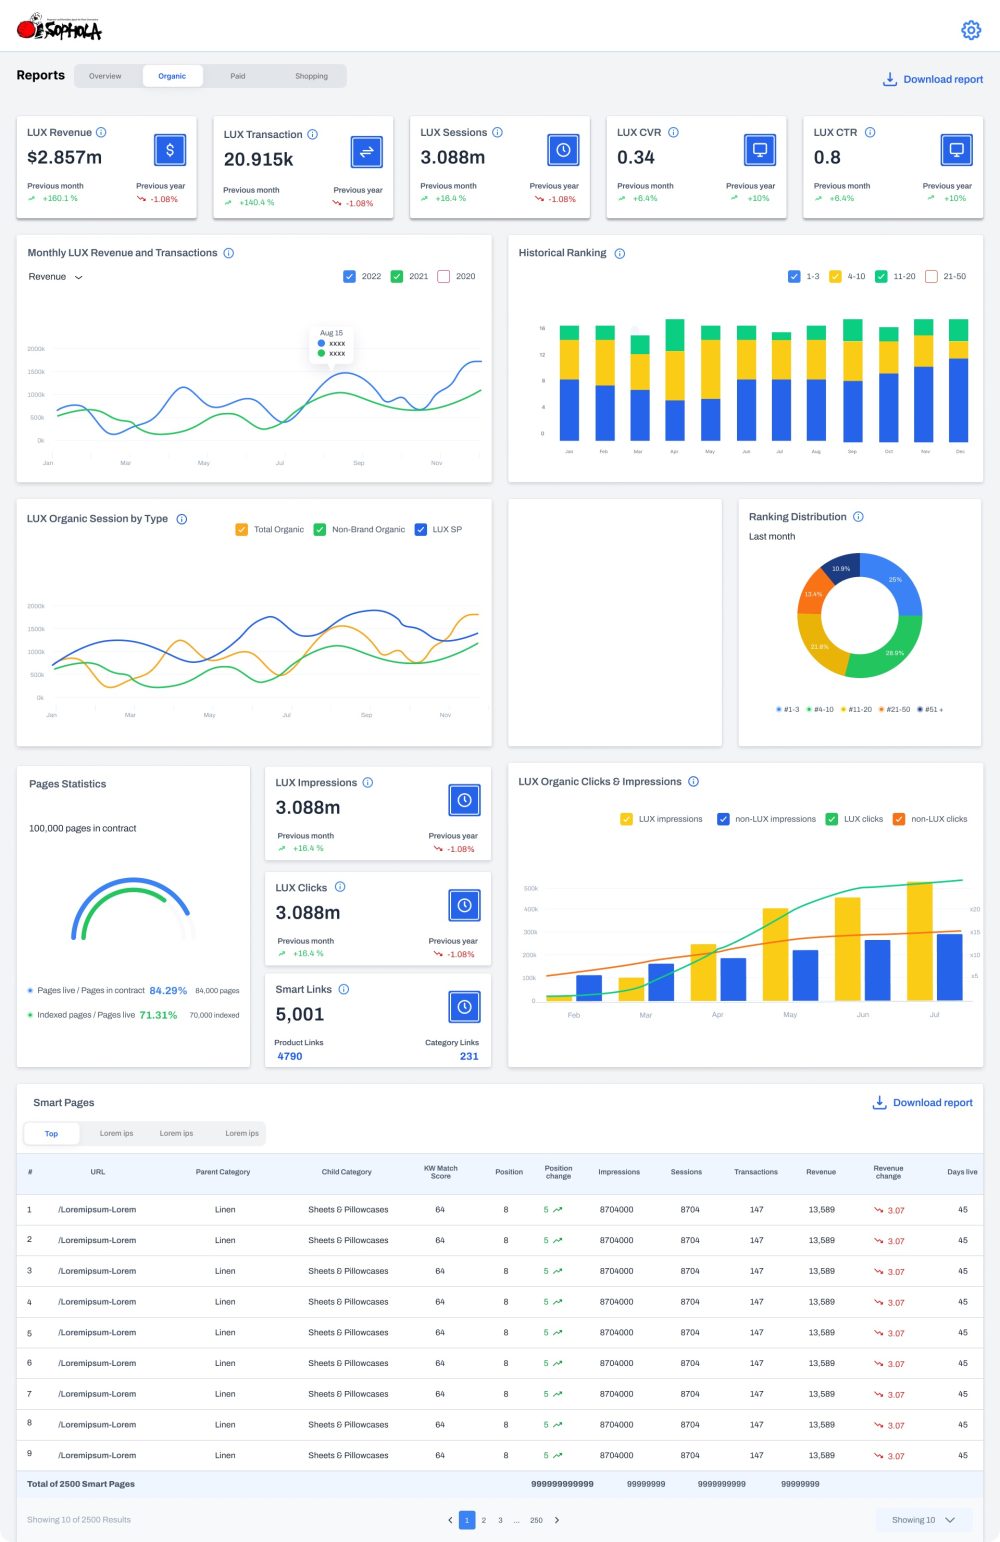Expand the Revenue metric dropdown
This screenshot has width=1000, height=1542.
[x=56, y=277]
